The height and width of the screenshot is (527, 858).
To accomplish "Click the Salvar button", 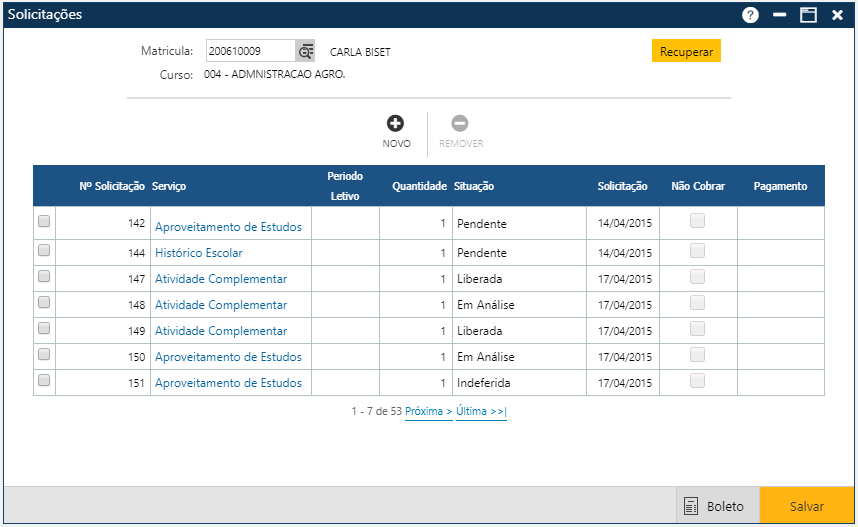I will click(x=807, y=506).
